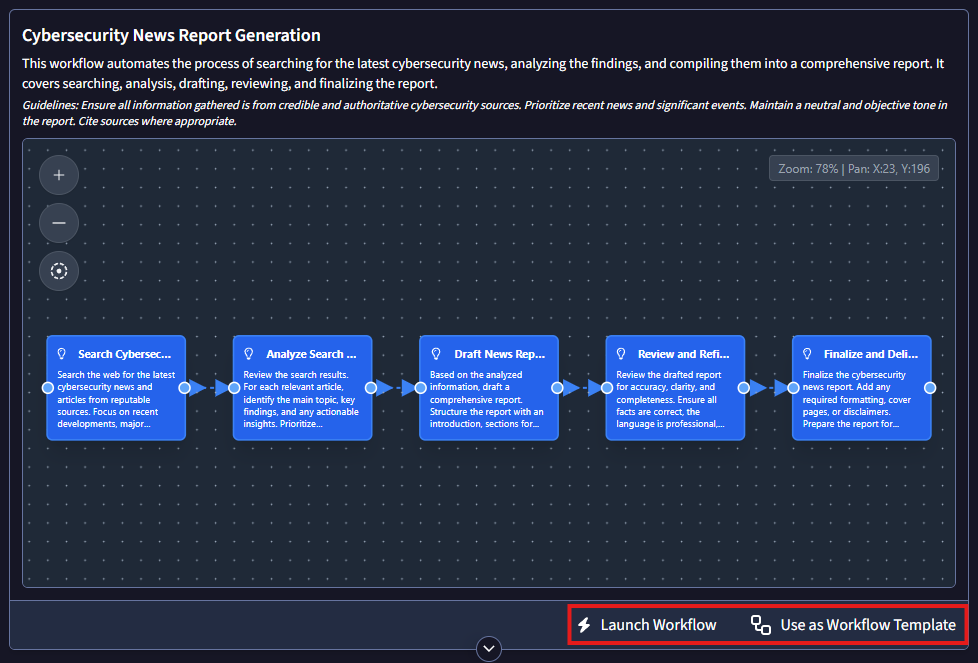Click input port of Search Cybersecurity node
Image resolution: width=978 pixels, height=663 pixels.
click(x=47, y=388)
